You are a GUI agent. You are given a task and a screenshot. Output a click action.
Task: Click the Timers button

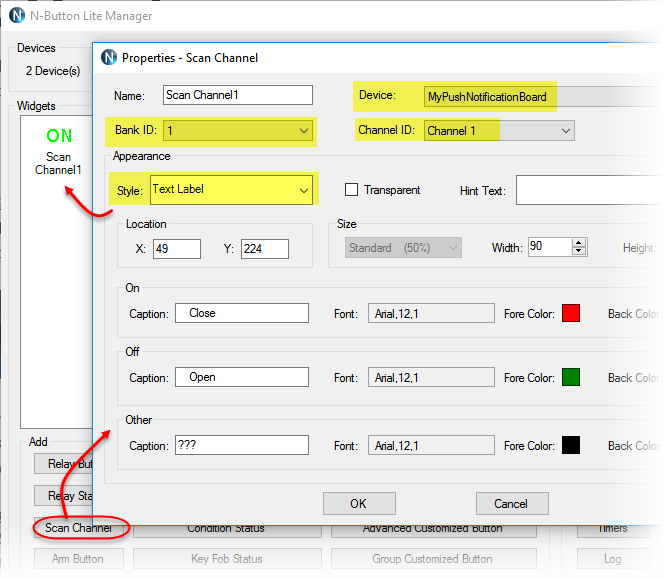[613, 531]
